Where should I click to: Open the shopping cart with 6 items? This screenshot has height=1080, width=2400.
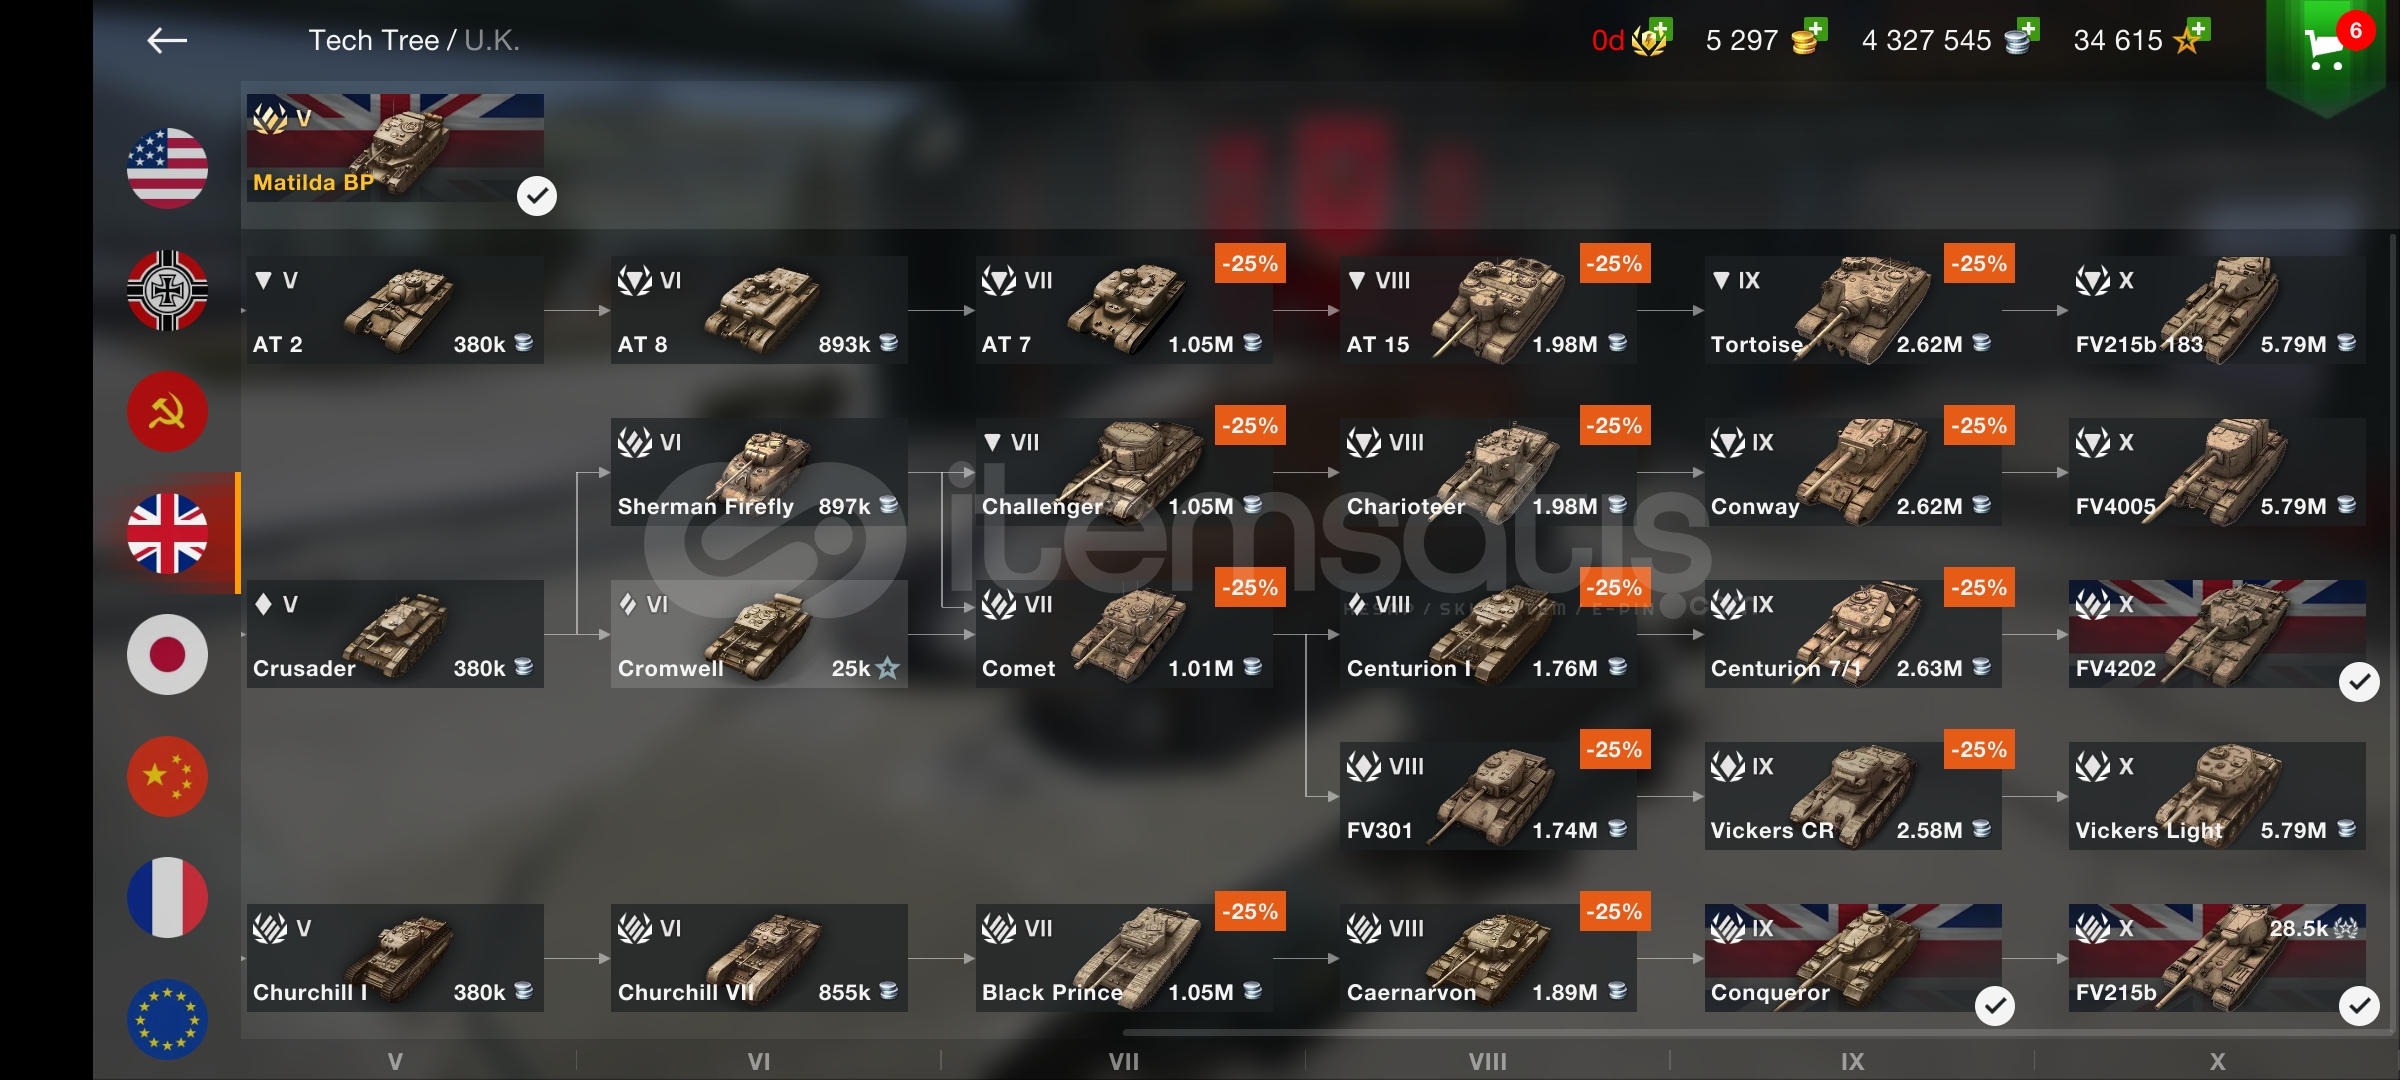(2326, 46)
